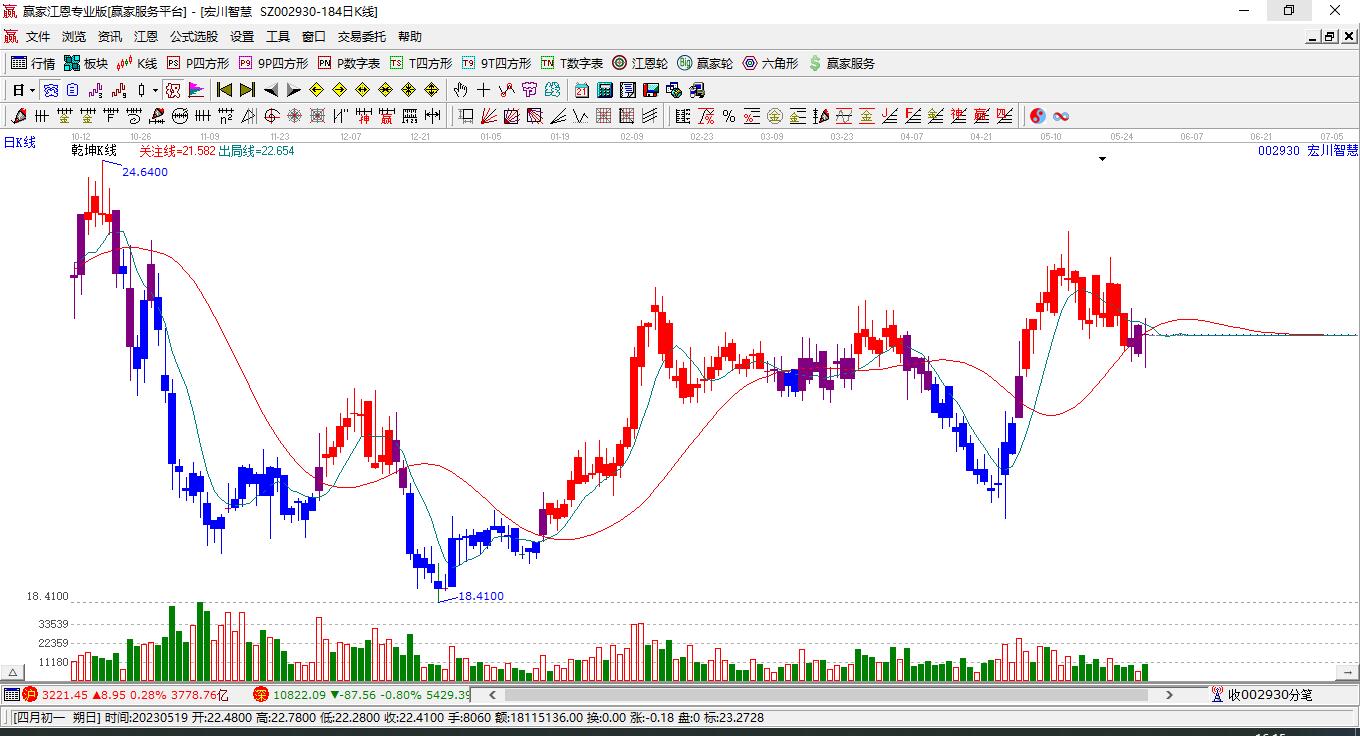Viewport: 1360px width, 736px height.
Task: Click the yellow diamond right-arrow icon
Action: click(x=340, y=90)
